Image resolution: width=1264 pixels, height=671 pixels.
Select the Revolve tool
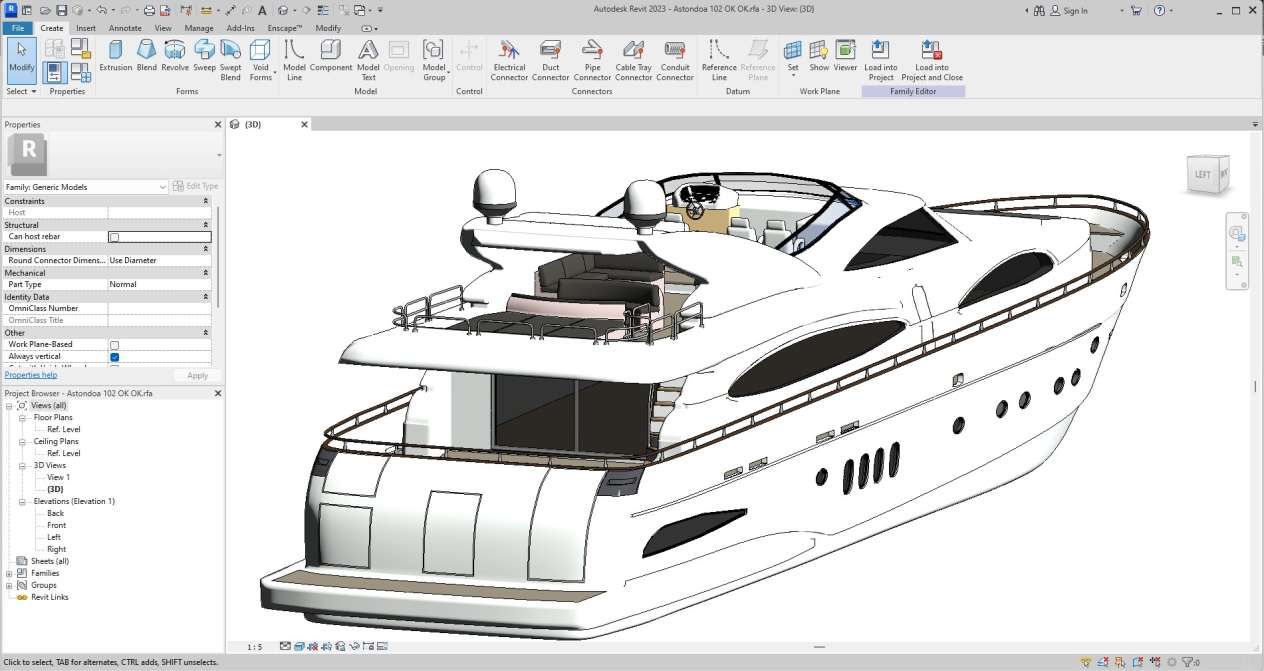tap(175, 56)
